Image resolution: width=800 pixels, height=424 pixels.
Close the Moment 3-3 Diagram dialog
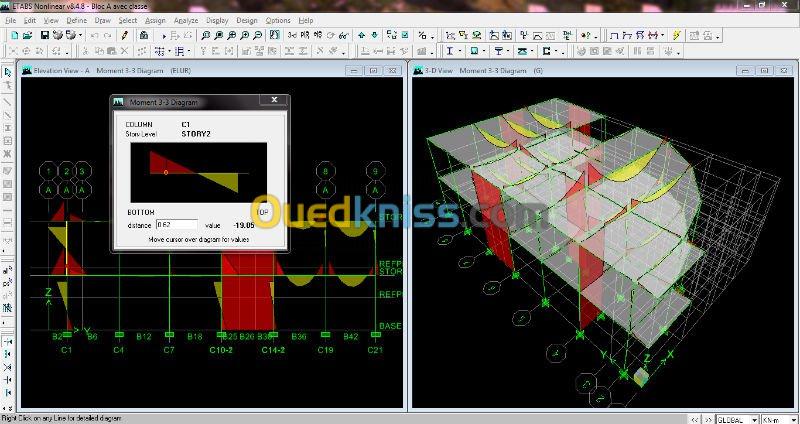point(274,100)
